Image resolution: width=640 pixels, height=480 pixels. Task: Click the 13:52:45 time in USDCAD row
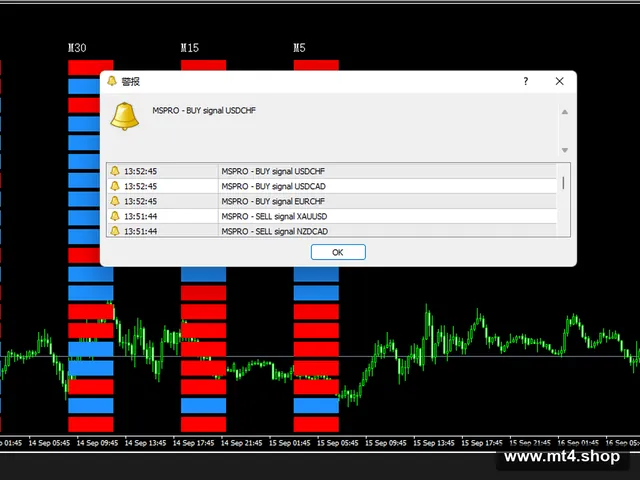(140, 187)
